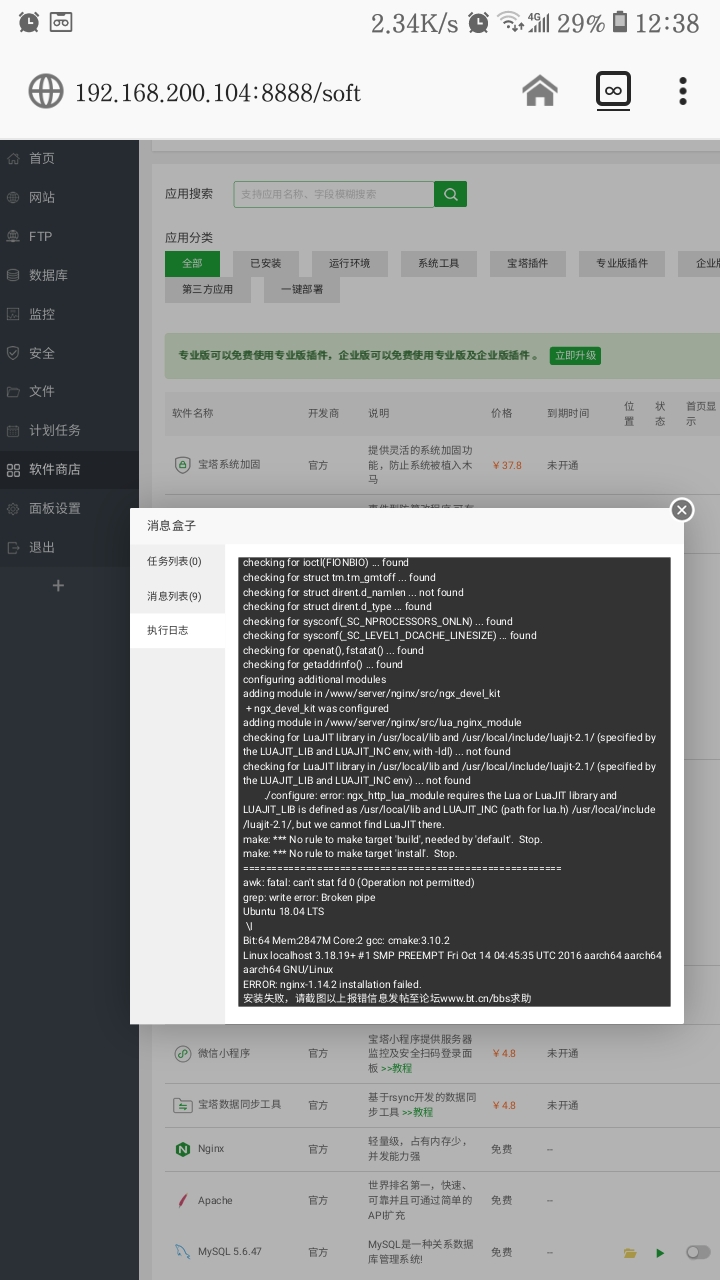Click the 立即升级 upgrade button

[575, 355]
